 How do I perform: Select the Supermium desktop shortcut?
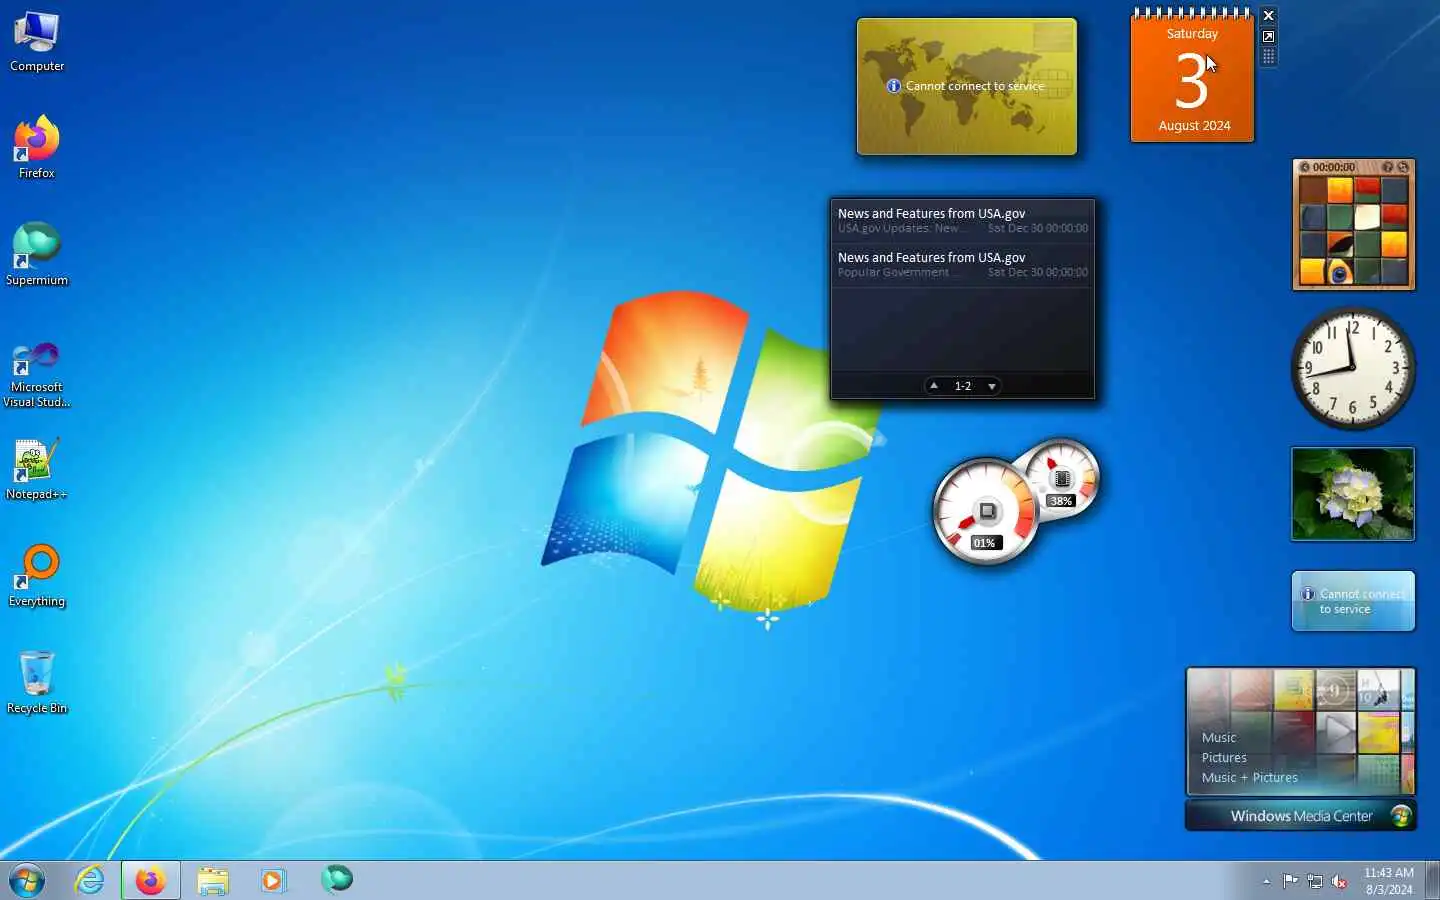37,255
